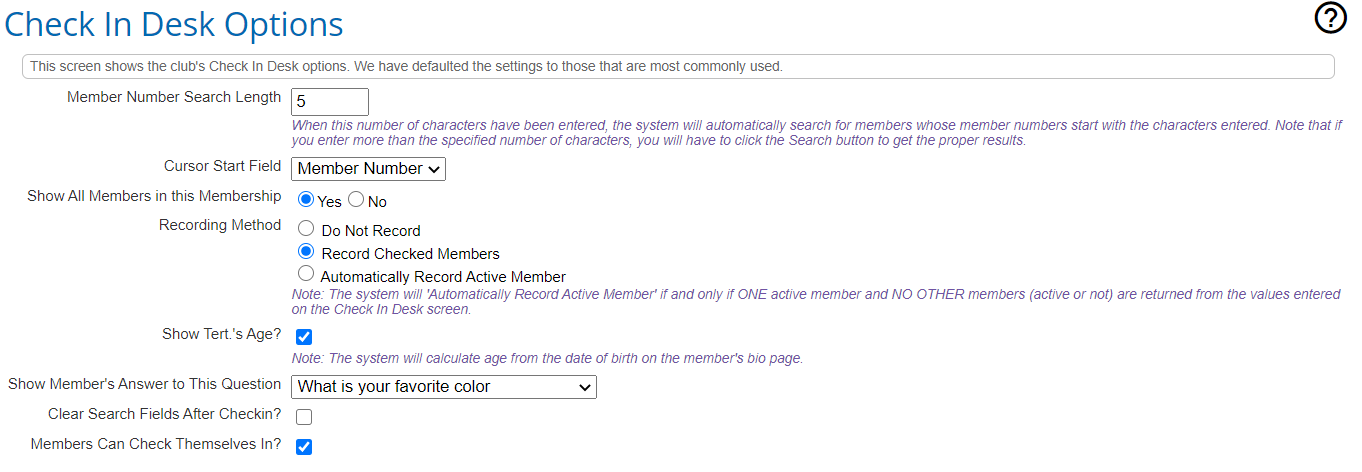Viewport: 1362px width, 472px height.
Task: Choose the Do Not Record option
Action: point(306,229)
